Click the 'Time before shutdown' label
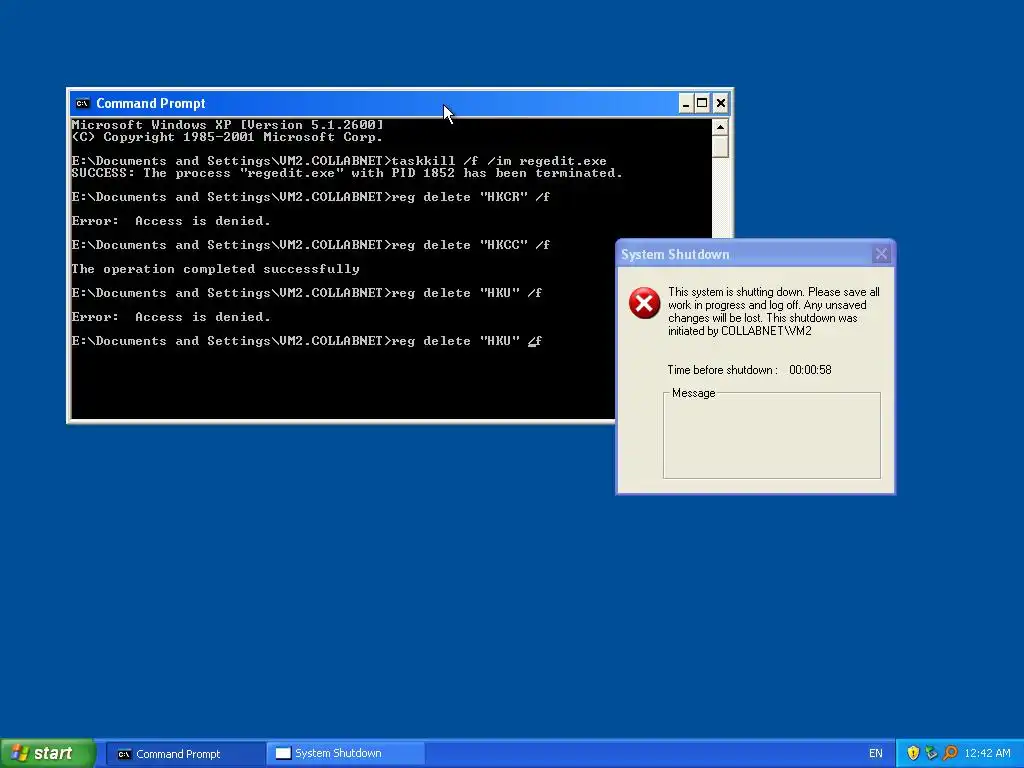 click(x=722, y=370)
